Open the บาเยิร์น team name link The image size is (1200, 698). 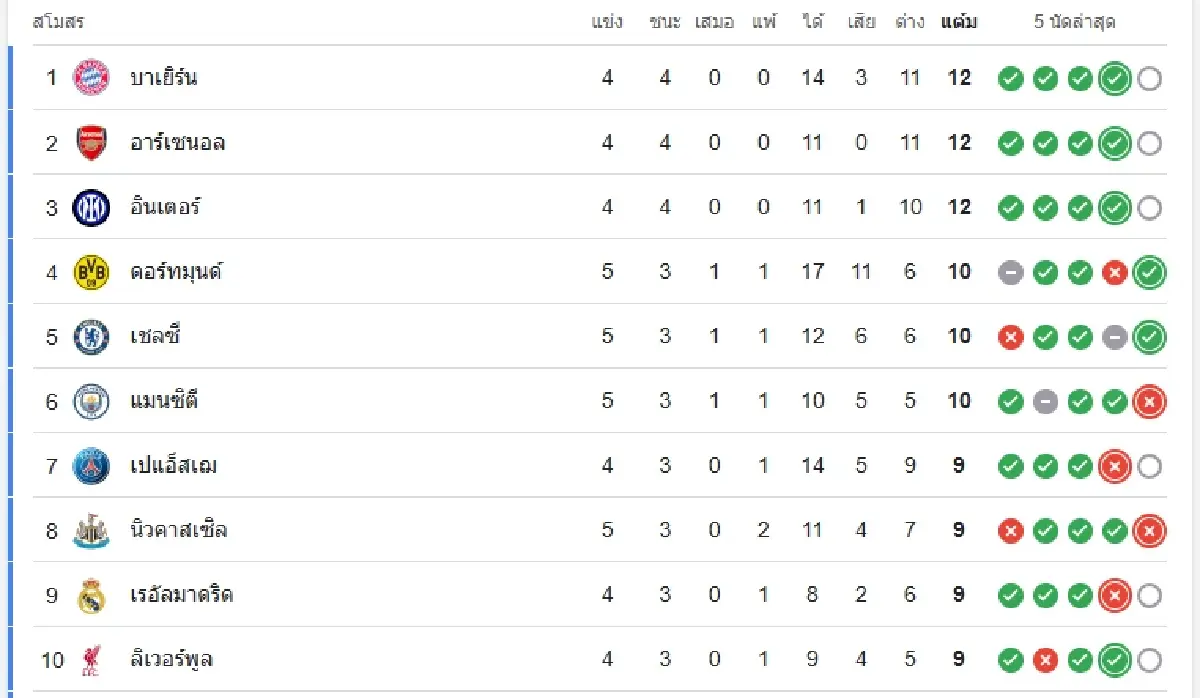tap(163, 77)
